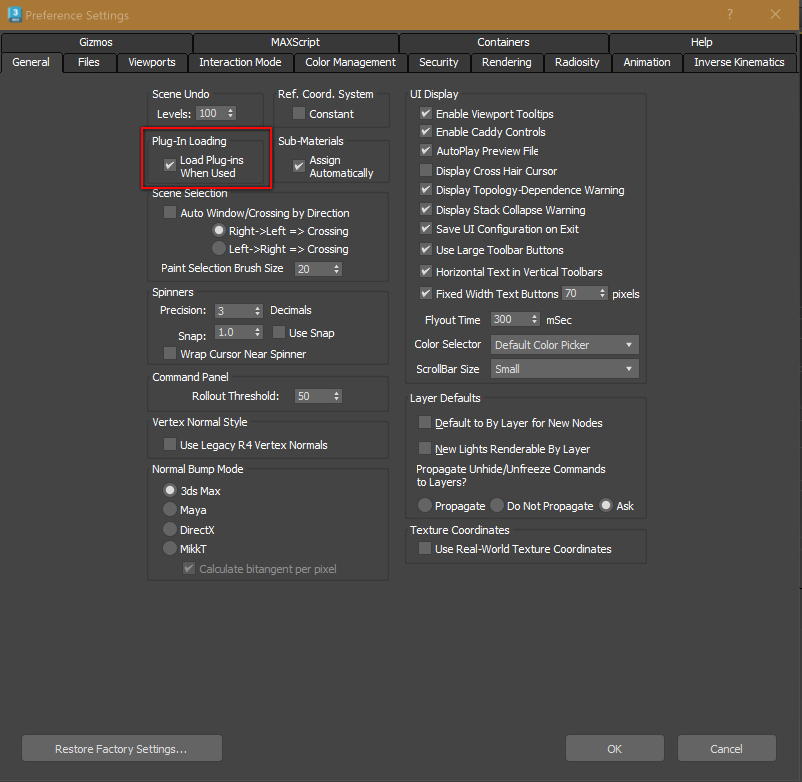
Task: Click Restore Factory Settings
Action: tap(121, 748)
